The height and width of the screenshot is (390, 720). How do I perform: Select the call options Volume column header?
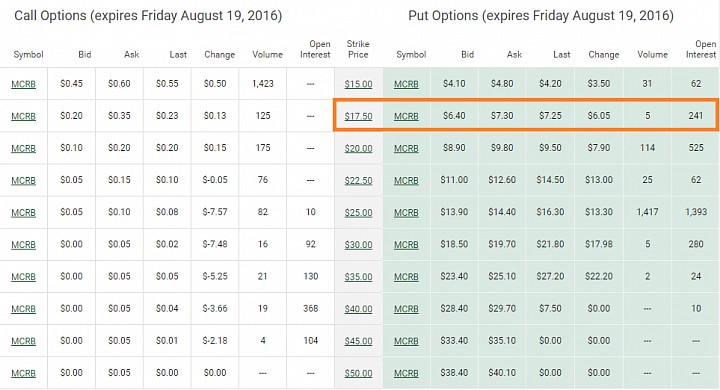tap(267, 55)
